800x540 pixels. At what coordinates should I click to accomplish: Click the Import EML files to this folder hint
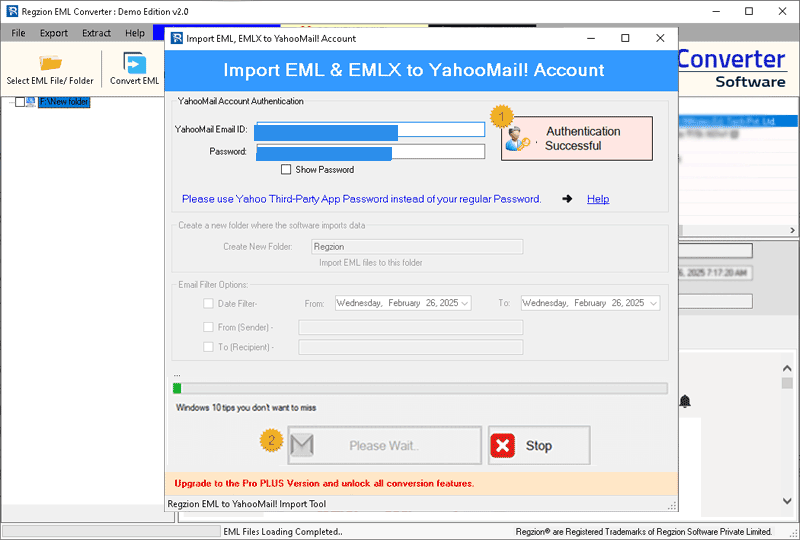(370, 262)
